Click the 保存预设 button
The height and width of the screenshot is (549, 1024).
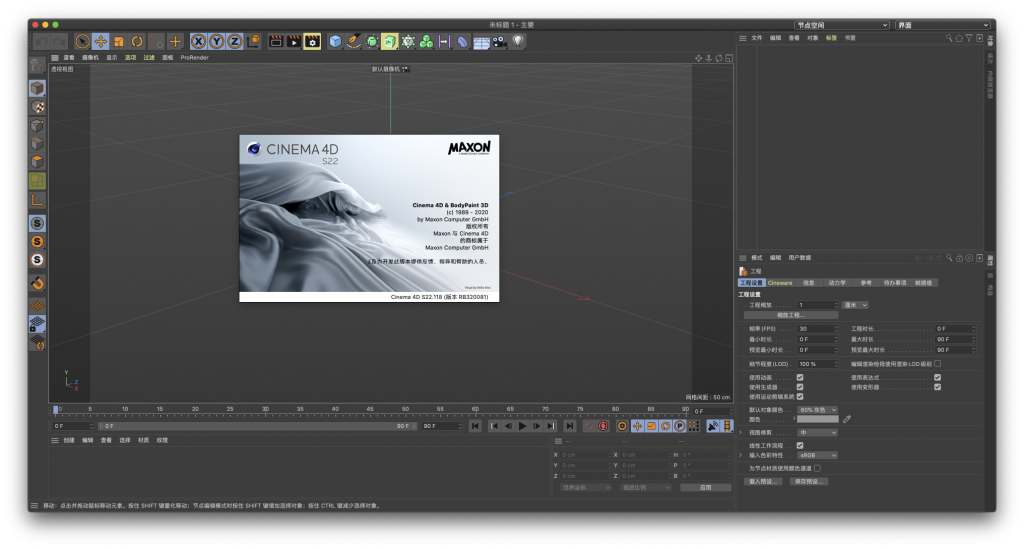(808, 482)
